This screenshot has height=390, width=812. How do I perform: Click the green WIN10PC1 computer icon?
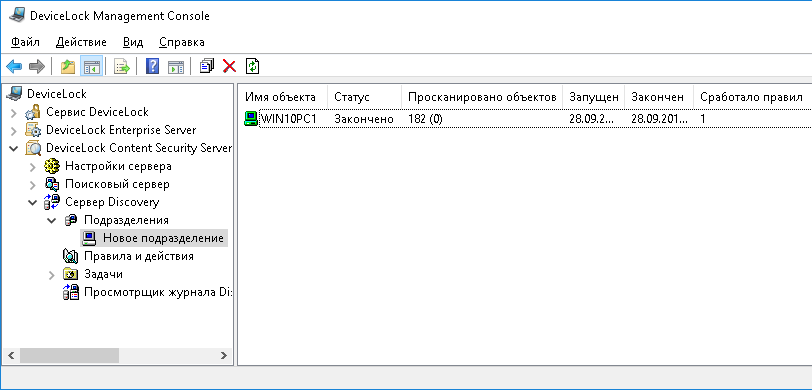(x=251, y=119)
